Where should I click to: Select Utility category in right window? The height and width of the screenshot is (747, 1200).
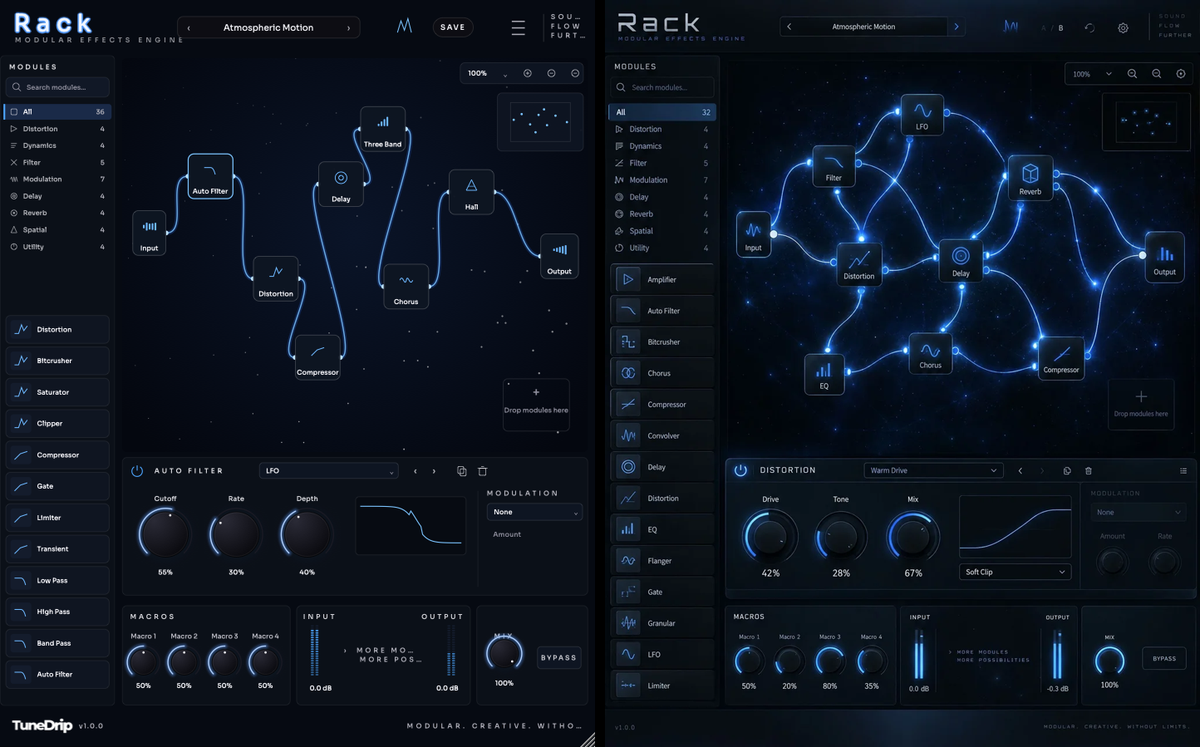(662, 248)
